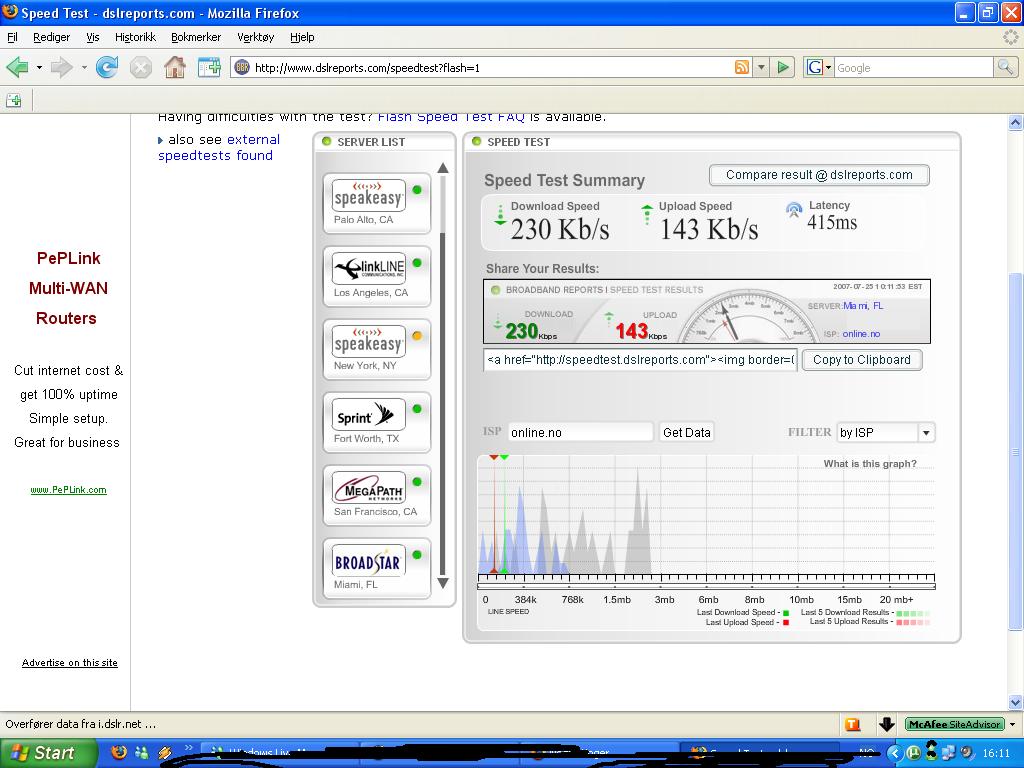The height and width of the screenshot is (768, 1024).
Task: Visit the www.PePLink.com link
Action: point(69,490)
